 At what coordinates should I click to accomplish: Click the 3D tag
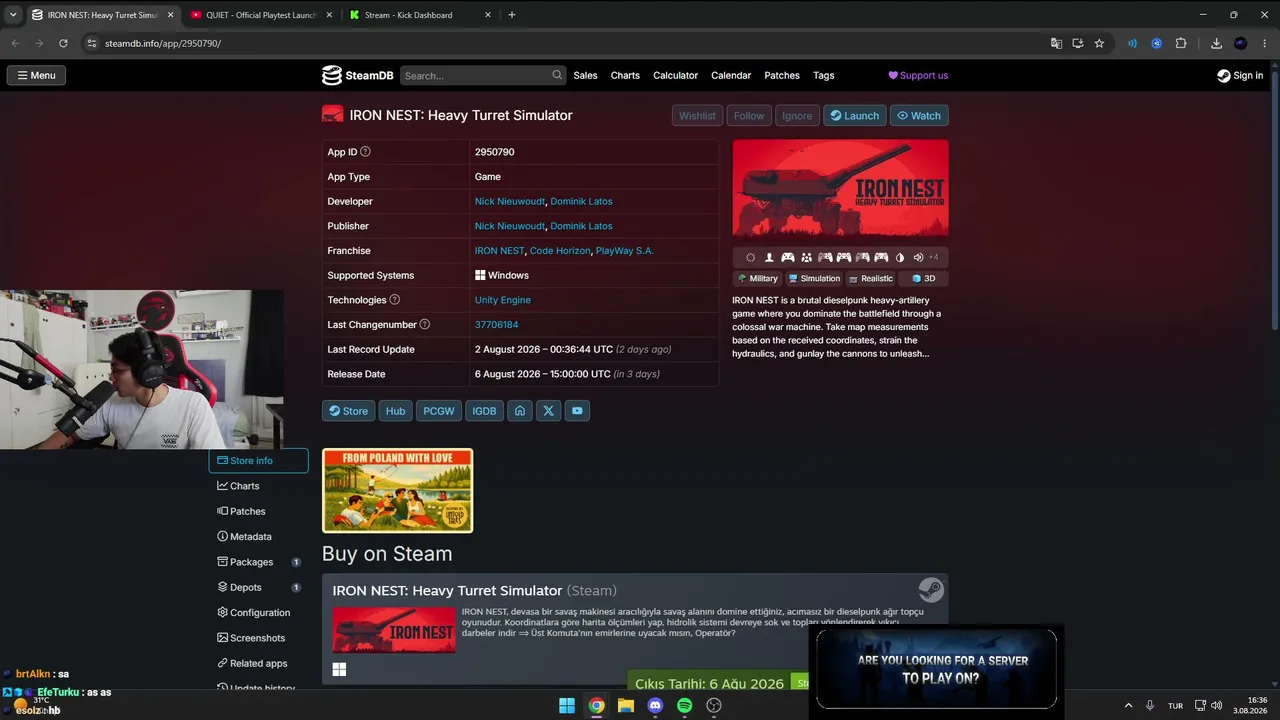923,279
